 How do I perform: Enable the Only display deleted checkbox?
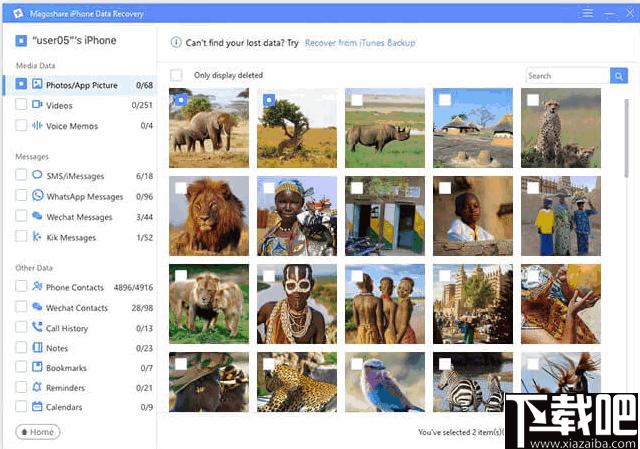(176, 75)
